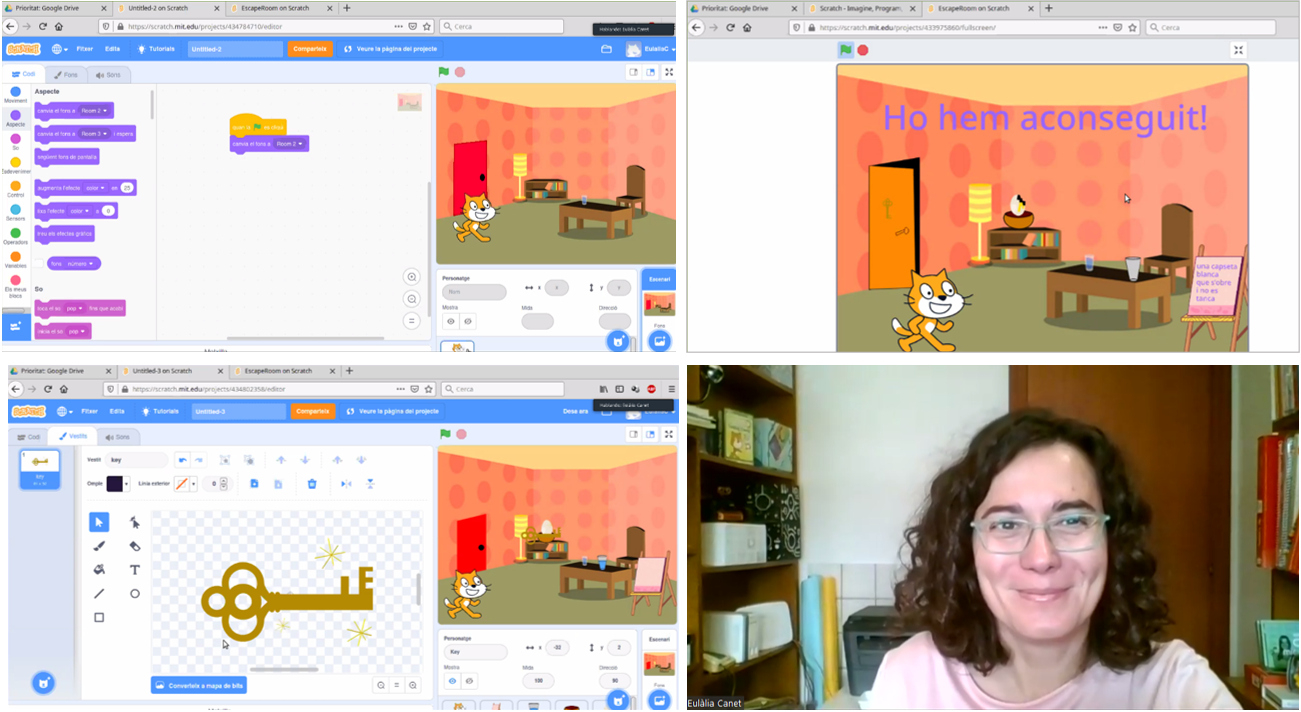The height and width of the screenshot is (712, 1301).
Task: Open the Edita menu in Untitled-3
Action: [x=117, y=411]
